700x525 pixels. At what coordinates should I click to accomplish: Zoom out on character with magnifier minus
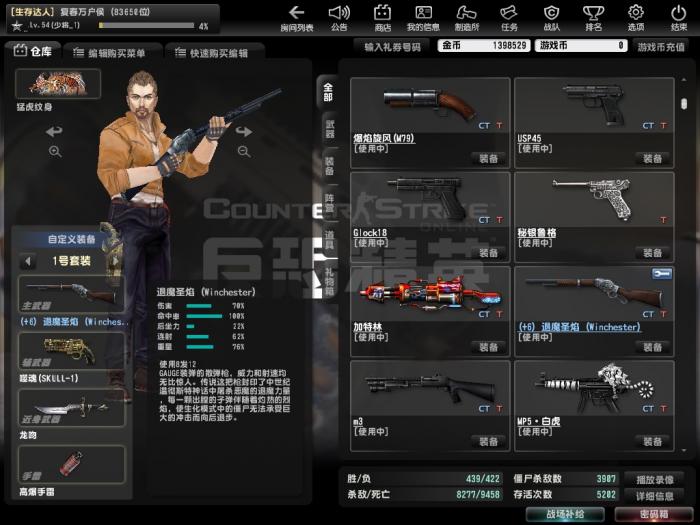coord(244,151)
